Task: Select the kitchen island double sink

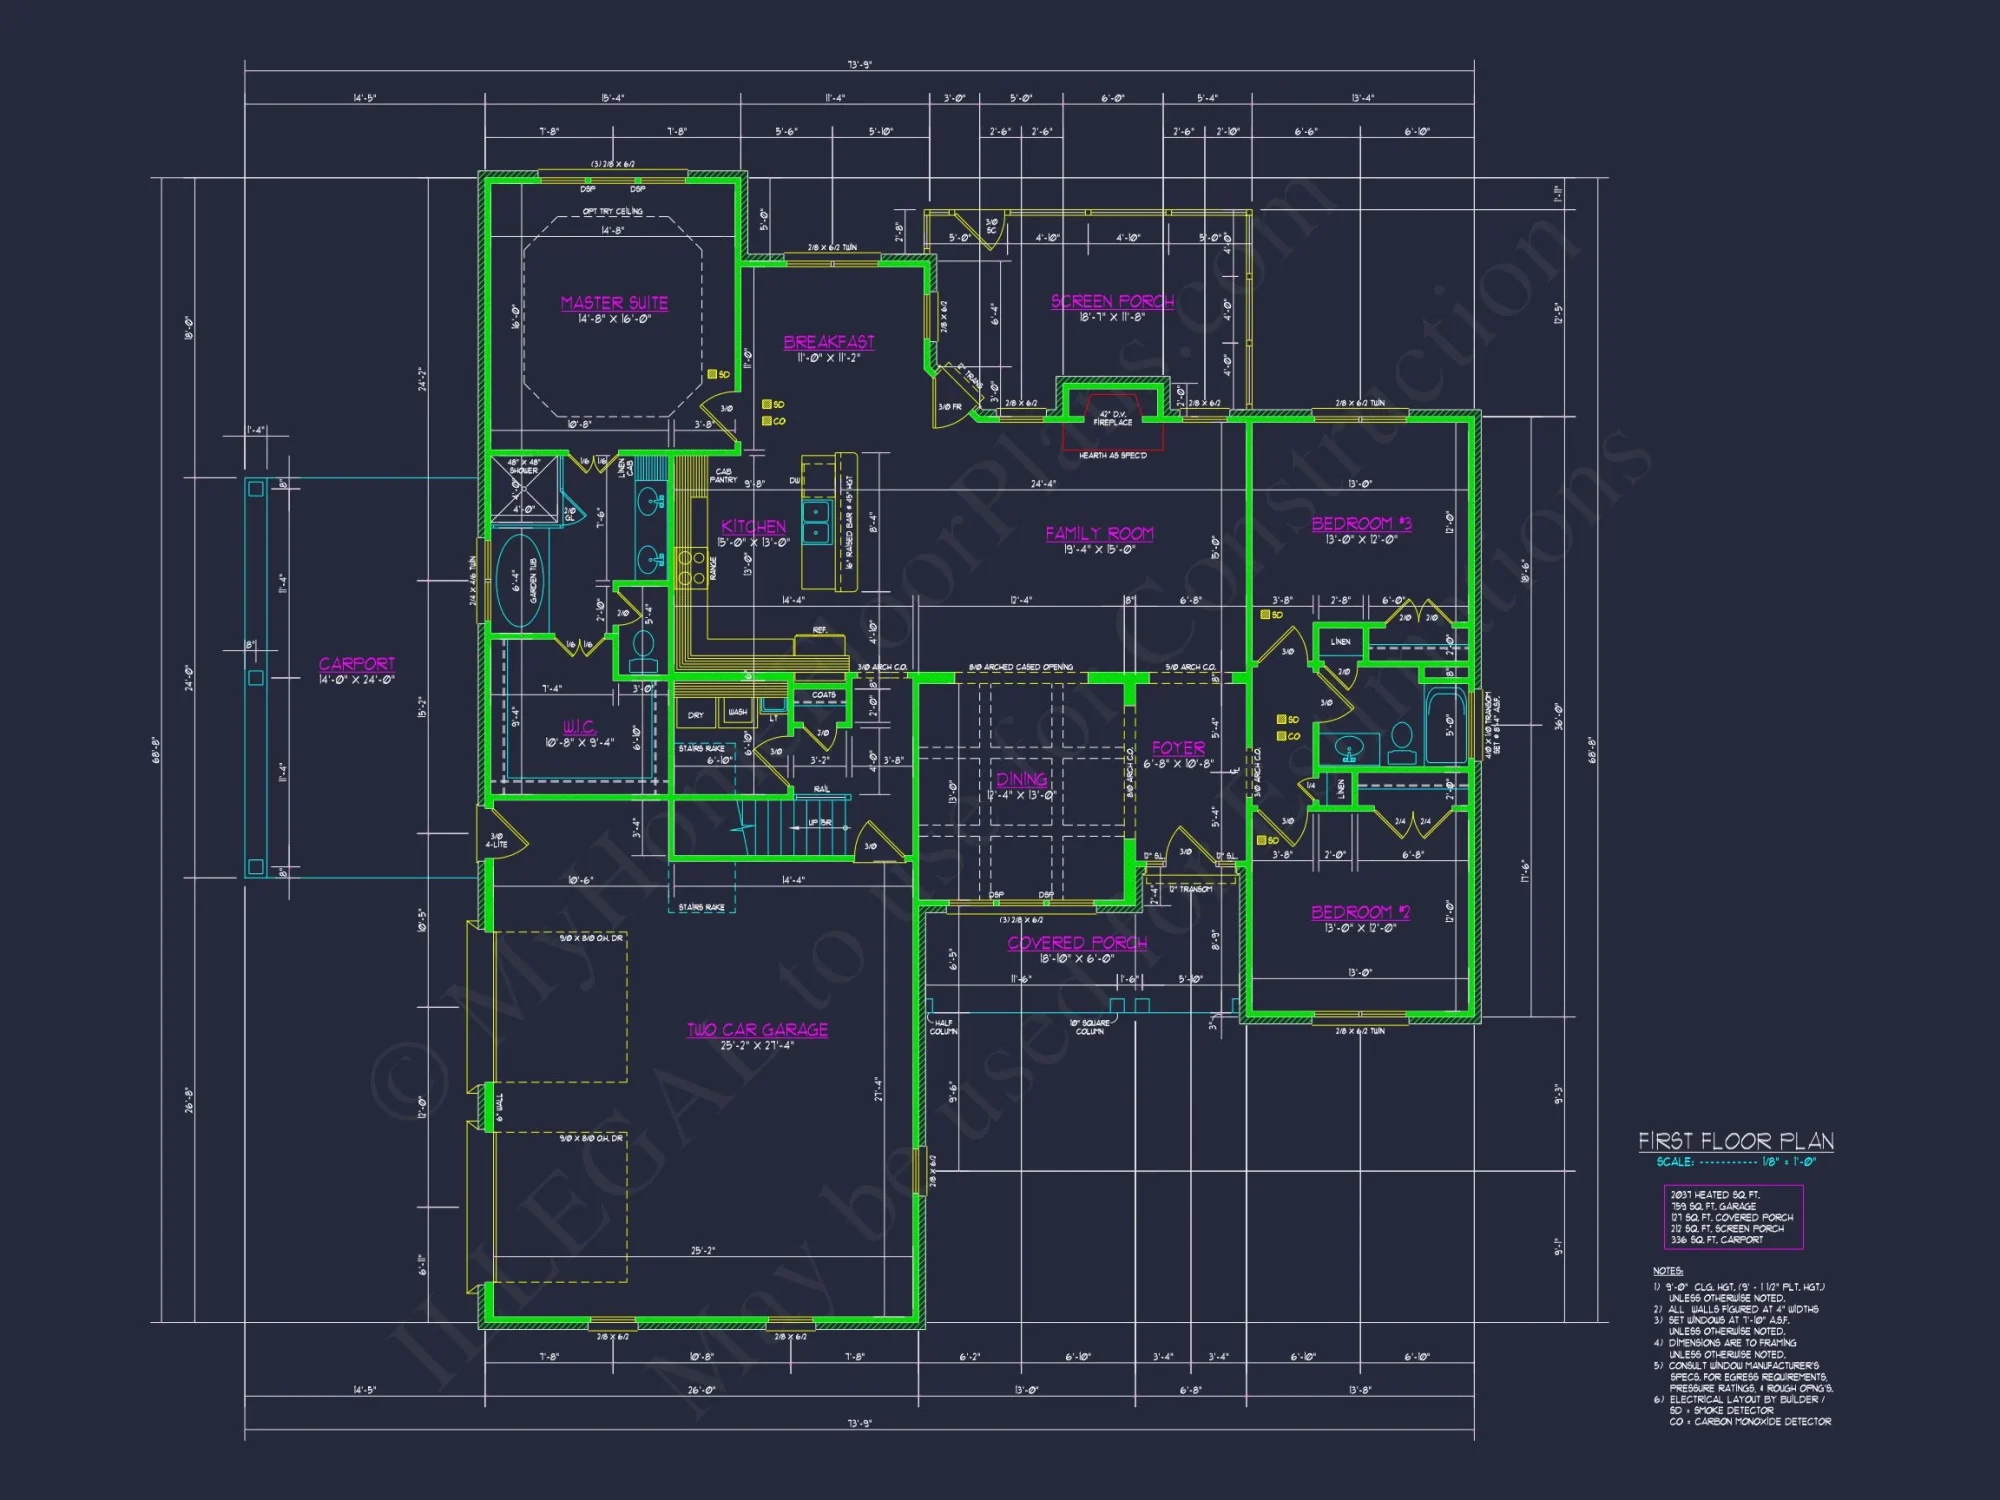Action: tap(817, 522)
